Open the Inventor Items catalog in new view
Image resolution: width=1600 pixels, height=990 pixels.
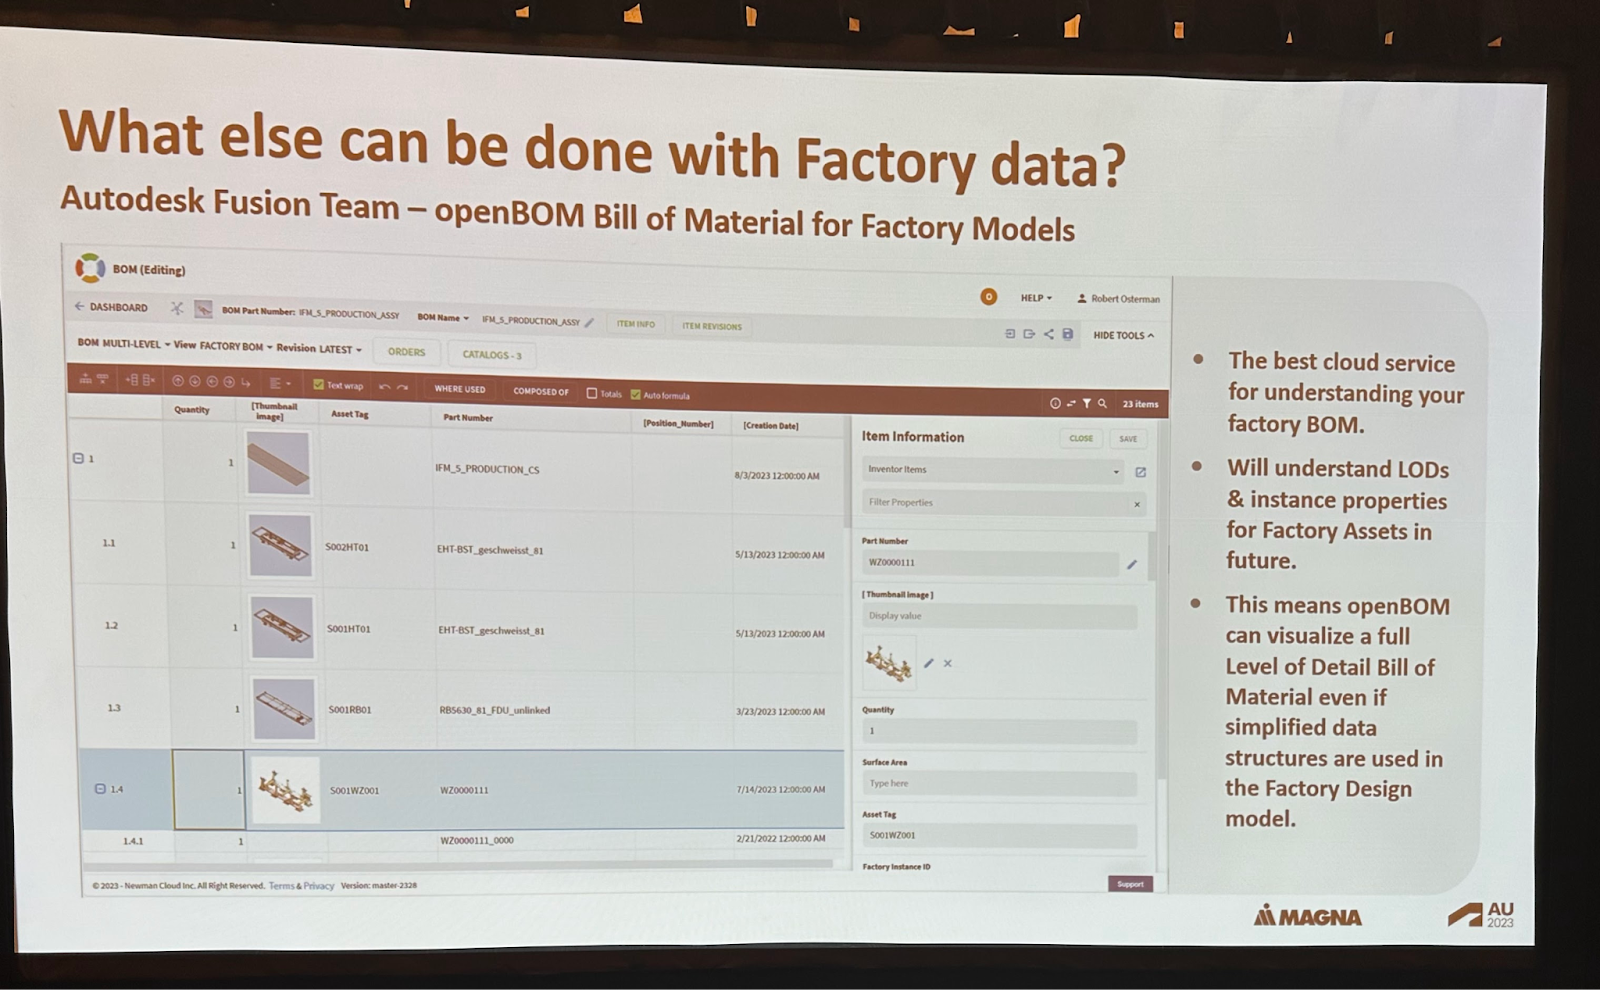pyautogui.click(x=1140, y=472)
